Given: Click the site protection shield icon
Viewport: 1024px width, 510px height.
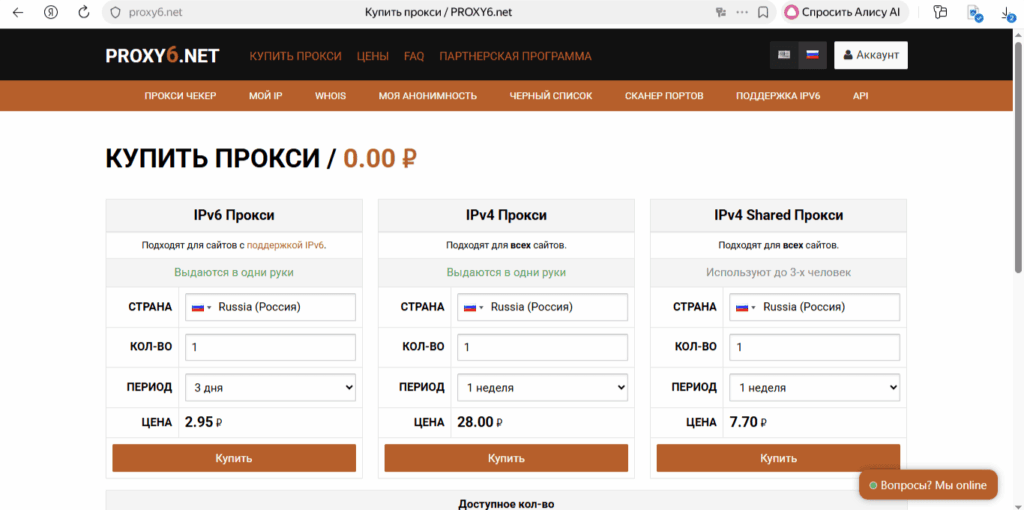Looking at the screenshot, I should coord(116,12).
